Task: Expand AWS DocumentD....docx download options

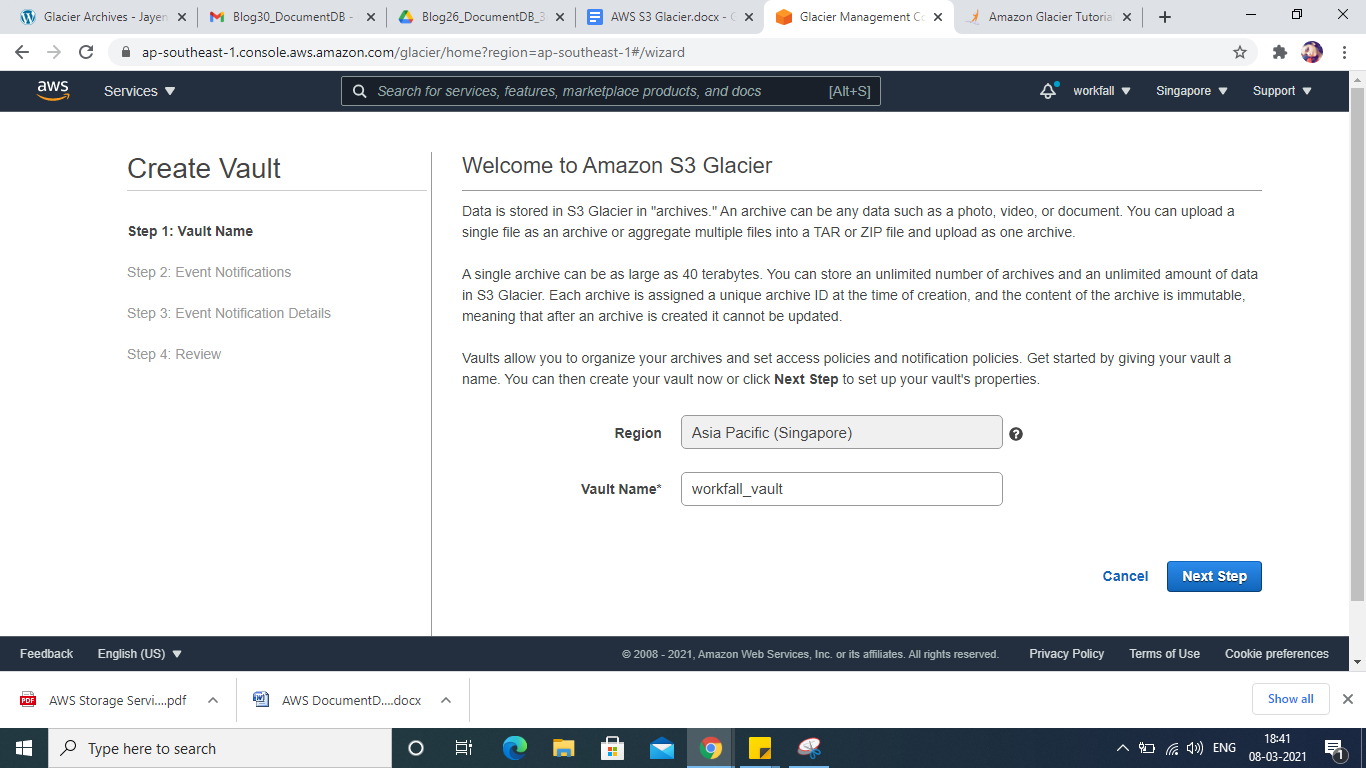Action: (x=446, y=700)
